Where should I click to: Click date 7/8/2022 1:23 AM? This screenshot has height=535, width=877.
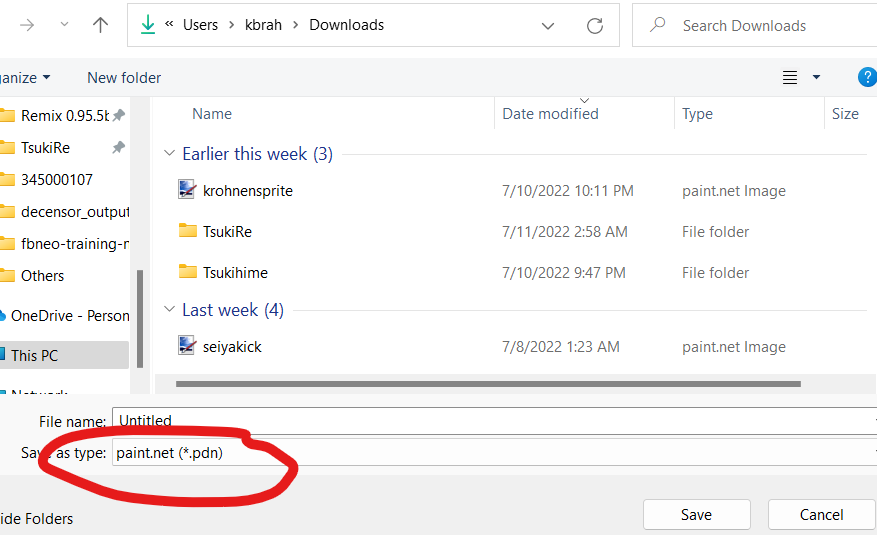pyautogui.click(x=560, y=347)
